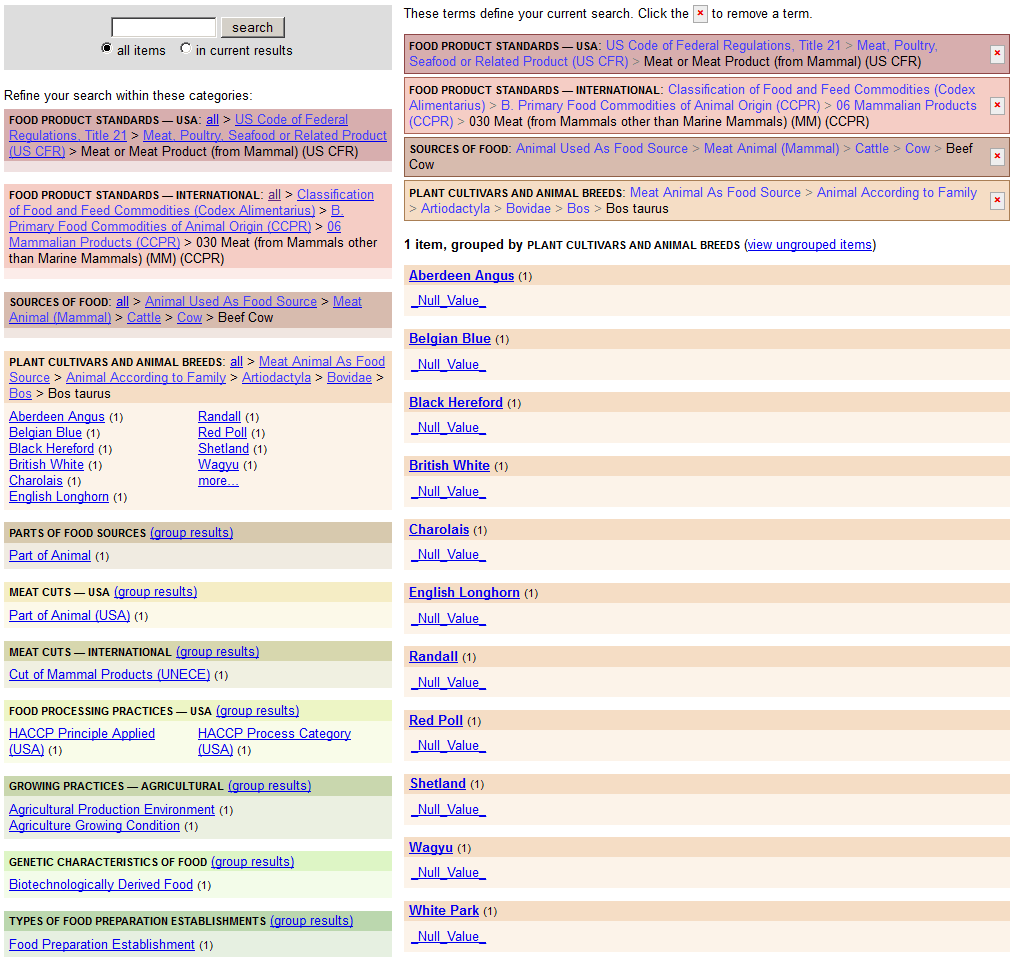This screenshot has height=965, width=1017.
Task: Open Agriculture Growing Condition link
Action: [x=94, y=826]
